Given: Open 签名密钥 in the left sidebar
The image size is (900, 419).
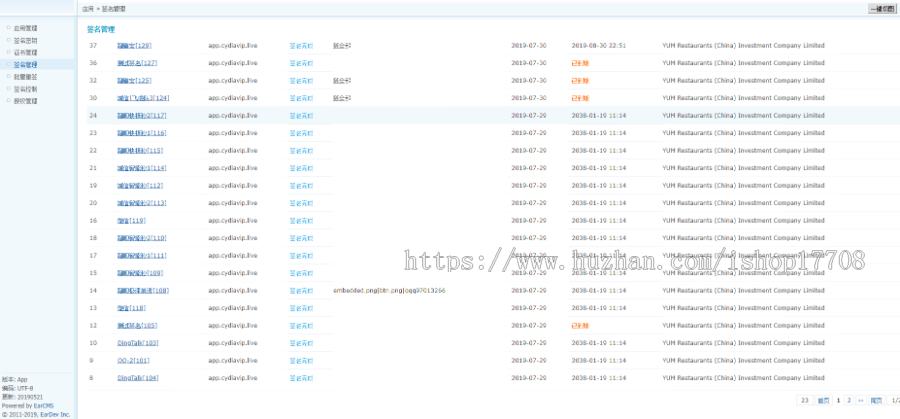Looking at the screenshot, I should coord(25,40).
